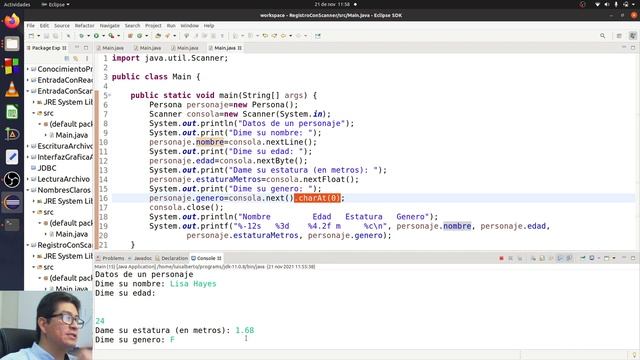Image resolution: width=640 pixels, height=360 pixels.
Task: Open the New Java Package toolbar icon
Action: (130, 36)
